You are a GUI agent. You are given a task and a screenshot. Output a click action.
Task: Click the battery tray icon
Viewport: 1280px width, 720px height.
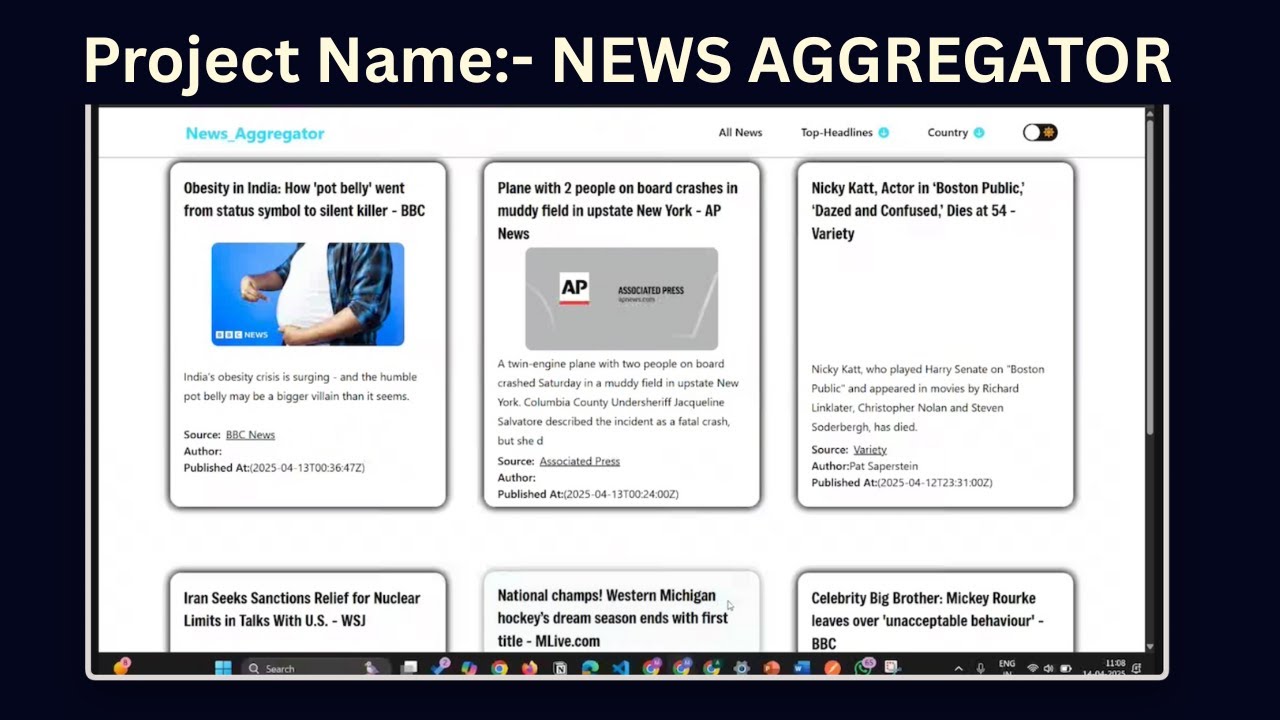pos(1066,668)
